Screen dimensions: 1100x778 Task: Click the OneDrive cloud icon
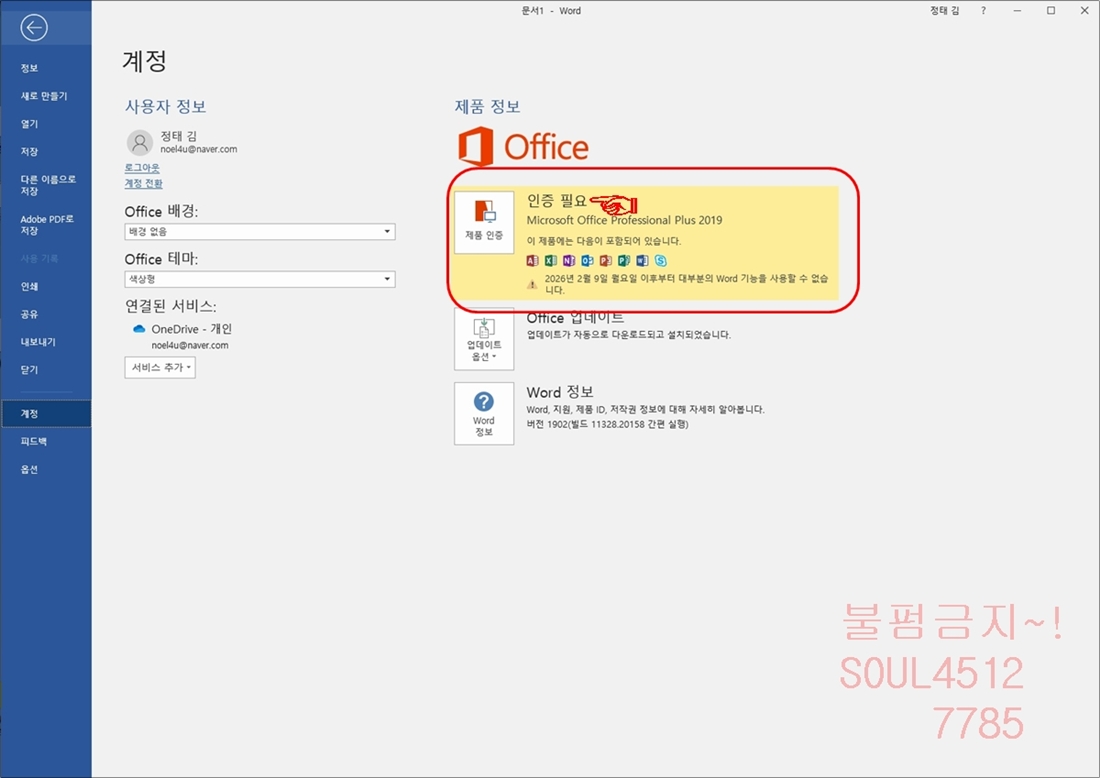click(139, 329)
